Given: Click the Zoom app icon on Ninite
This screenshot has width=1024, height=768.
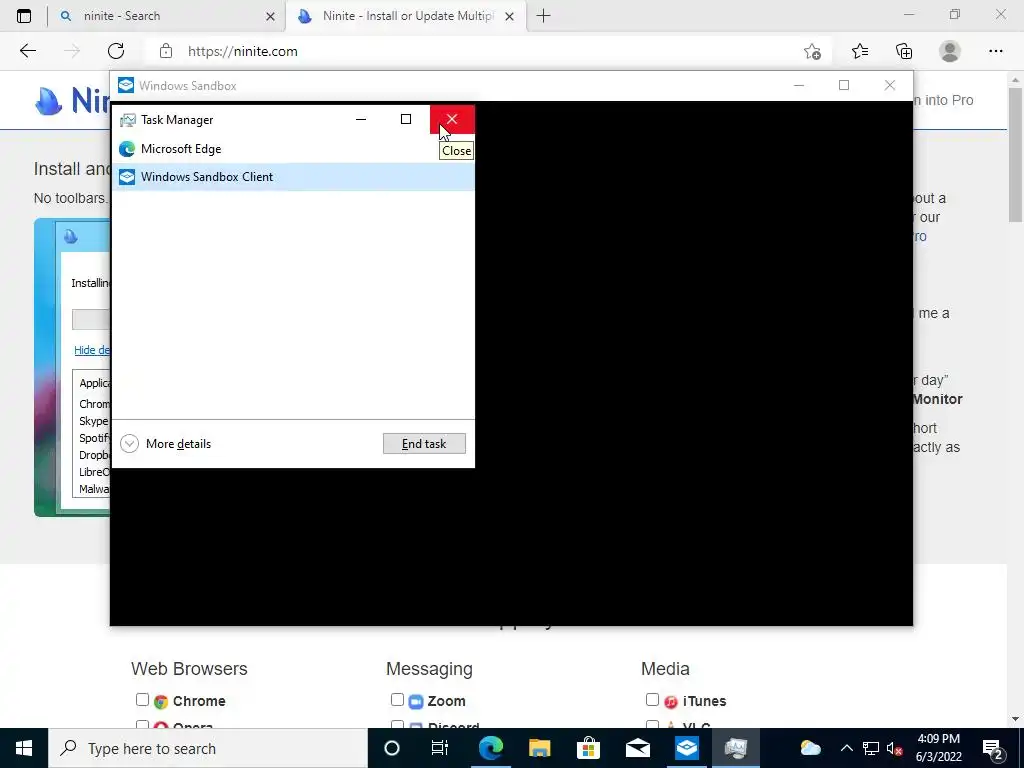Looking at the screenshot, I should tap(416, 702).
